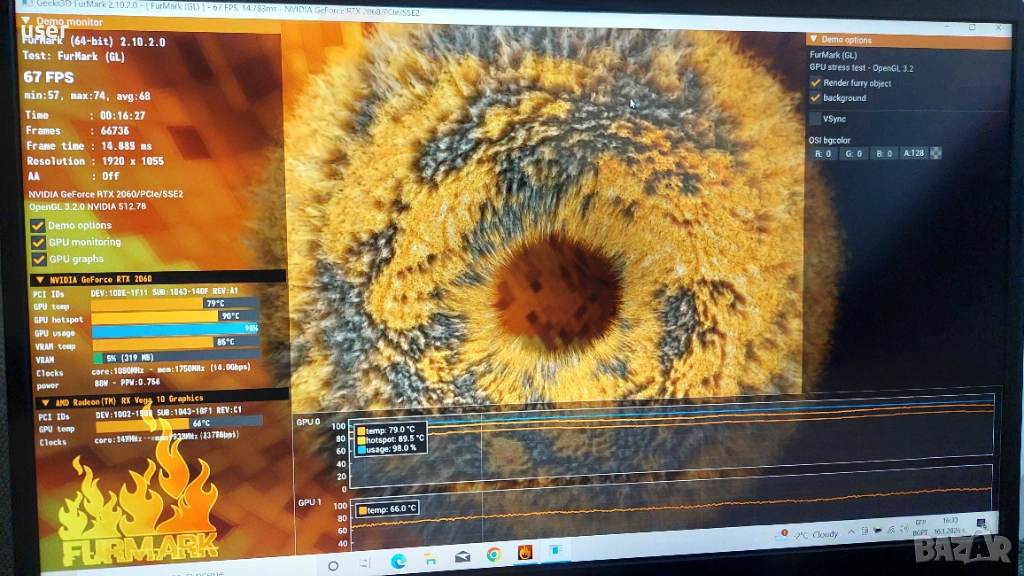Select the A:128 alpha value field
This screenshot has width=1024, height=576.
[x=914, y=154]
